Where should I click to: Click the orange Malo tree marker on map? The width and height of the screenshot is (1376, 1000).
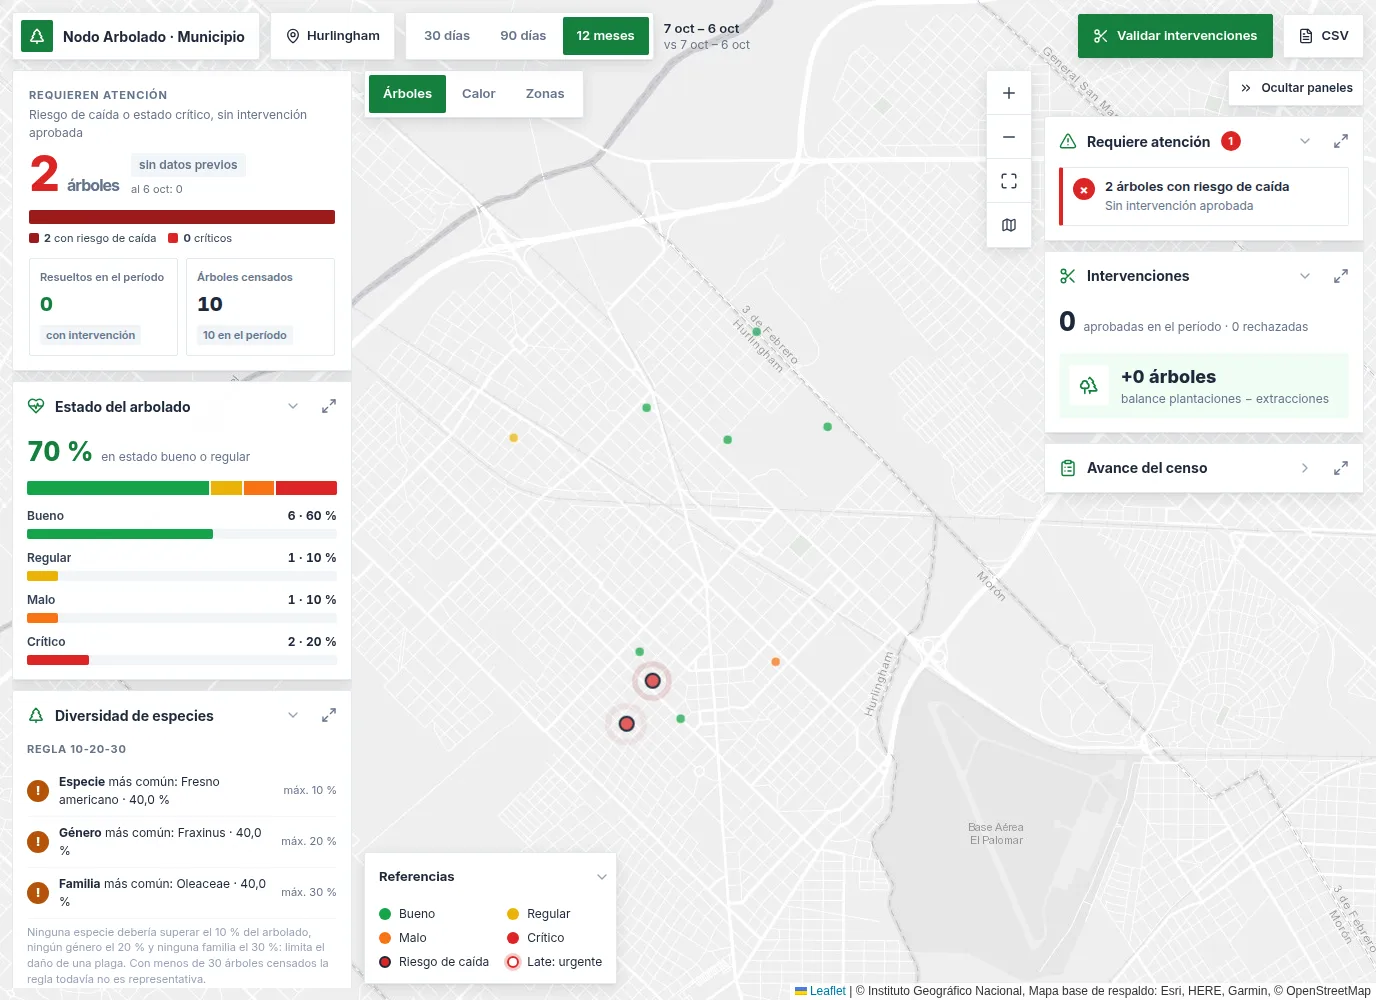pyautogui.click(x=775, y=662)
